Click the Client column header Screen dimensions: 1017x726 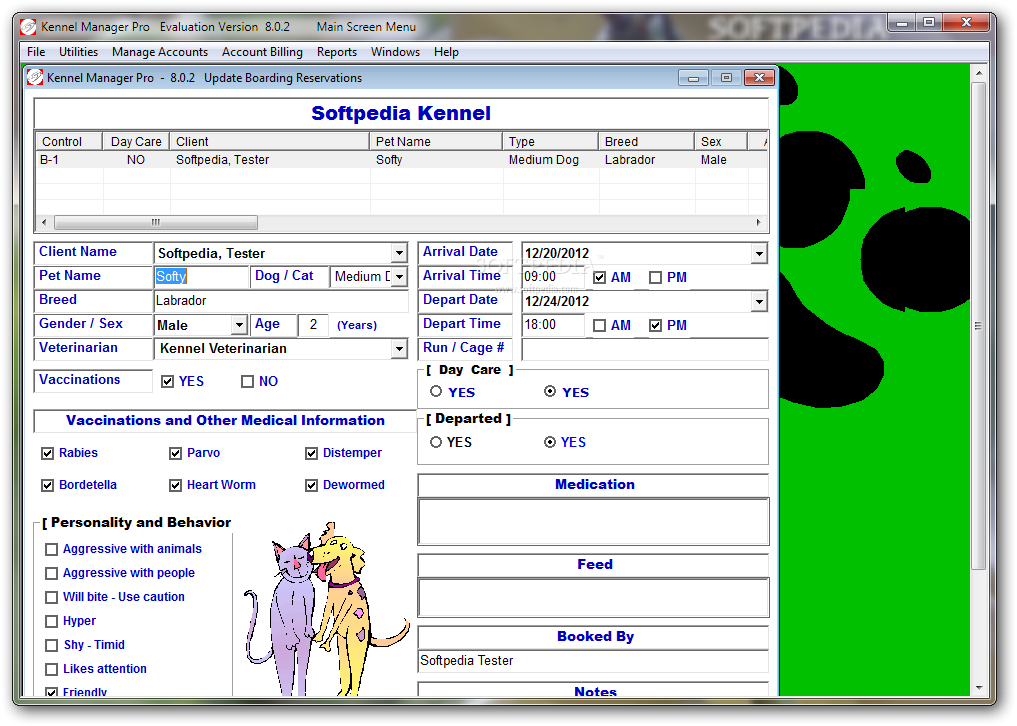270,141
